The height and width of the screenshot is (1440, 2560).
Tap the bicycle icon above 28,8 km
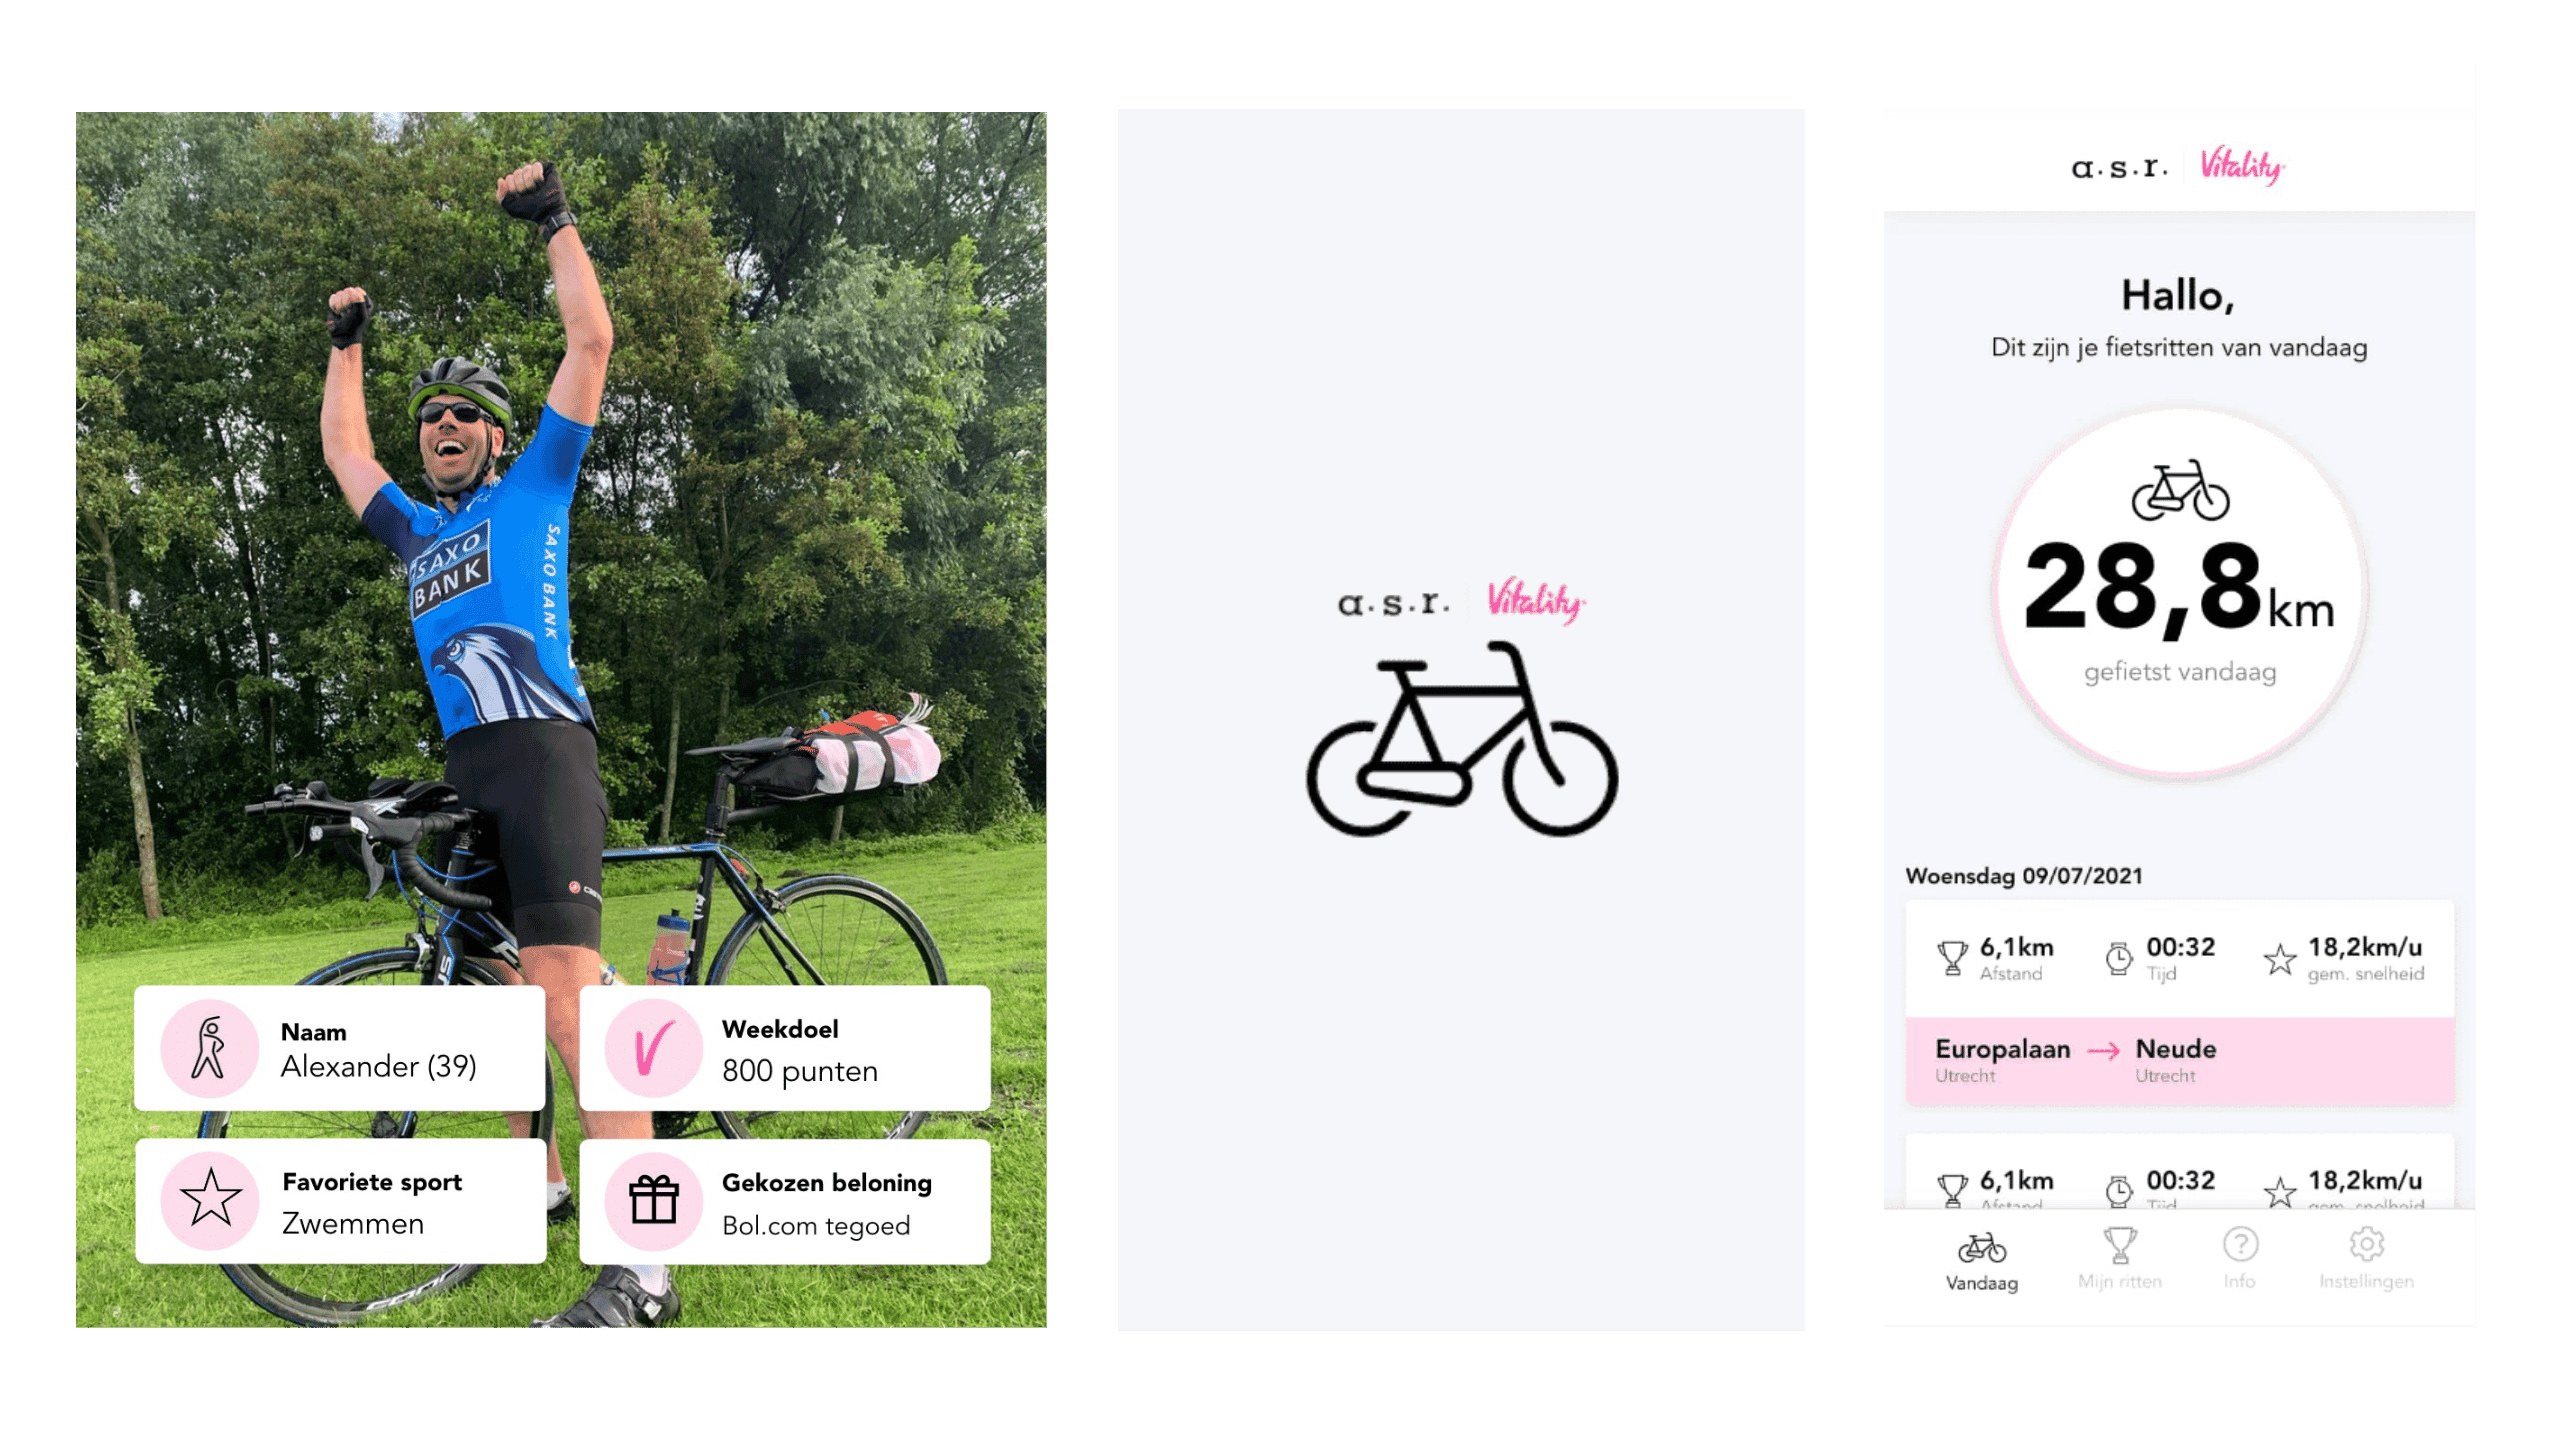click(x=2180, y=490)
